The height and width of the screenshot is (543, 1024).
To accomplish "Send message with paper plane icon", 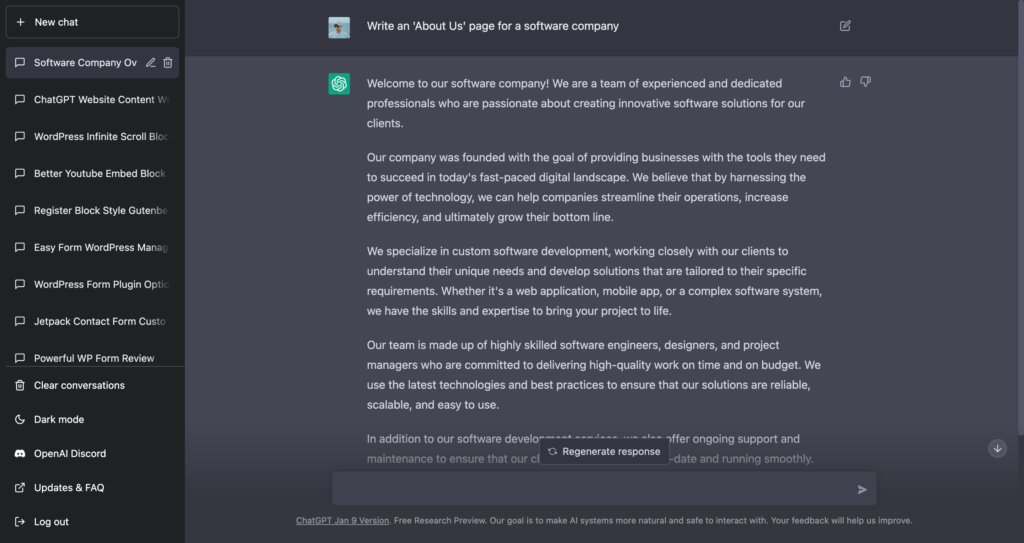I will 862,489.
